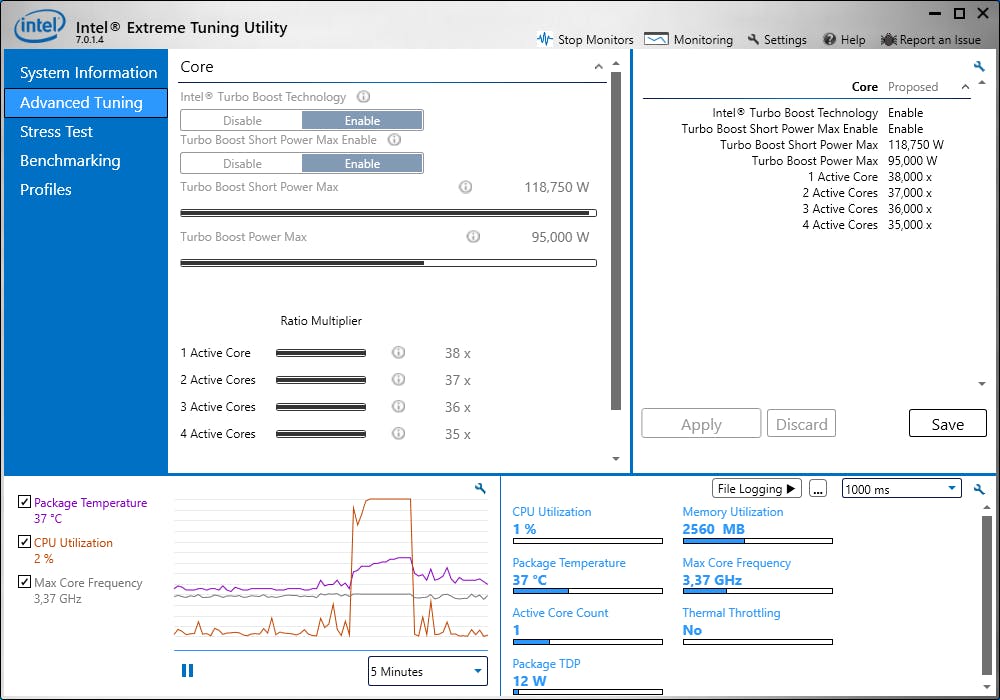
Task: Click the Memory Utilization 2560 MB value
Action: pos(714,529)
